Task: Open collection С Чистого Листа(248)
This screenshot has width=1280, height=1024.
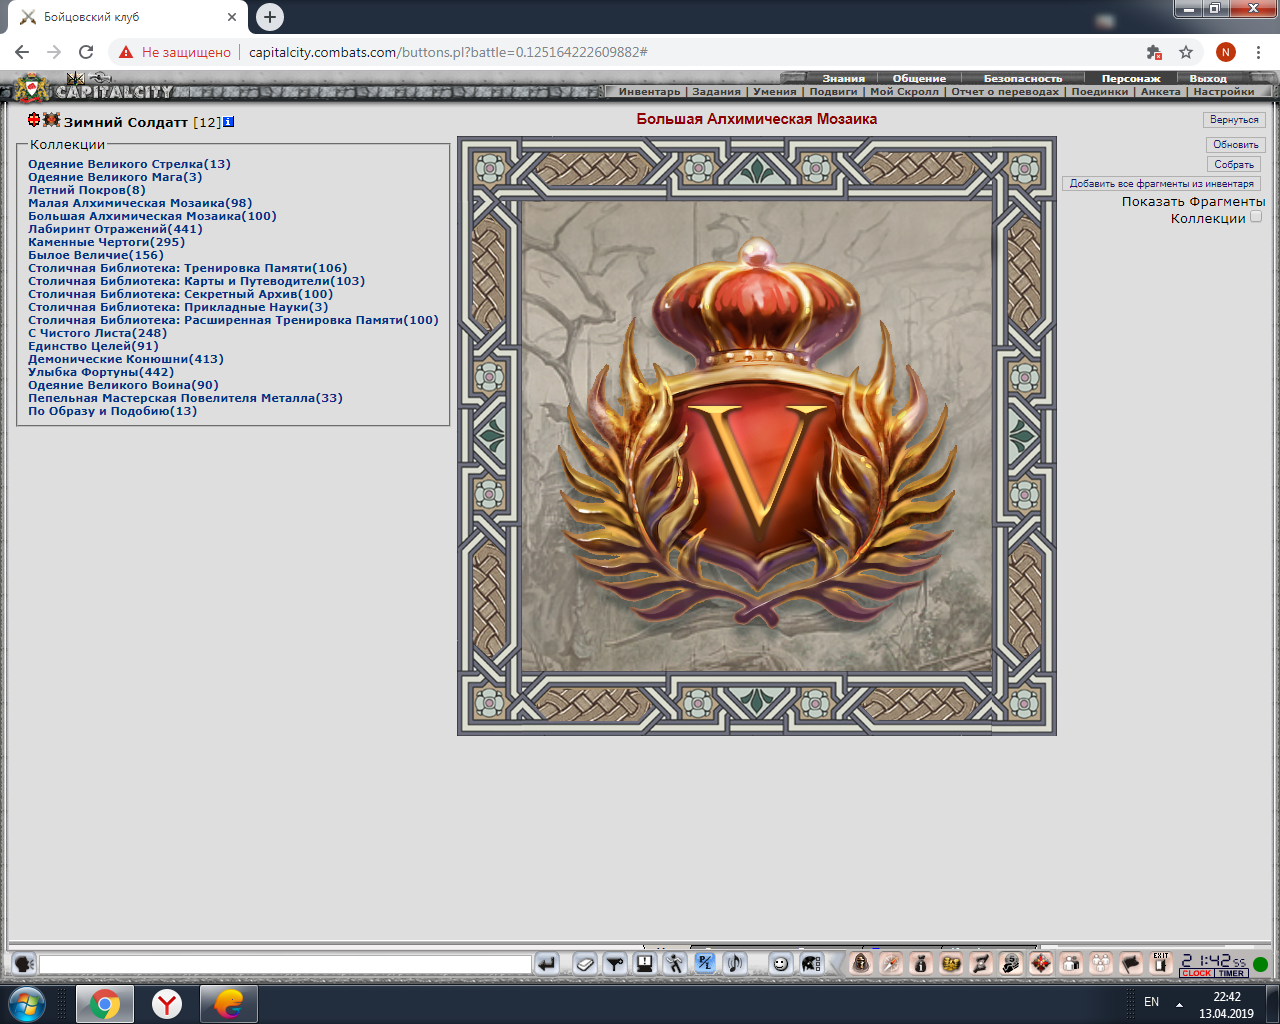Action: tap(98, 333)
